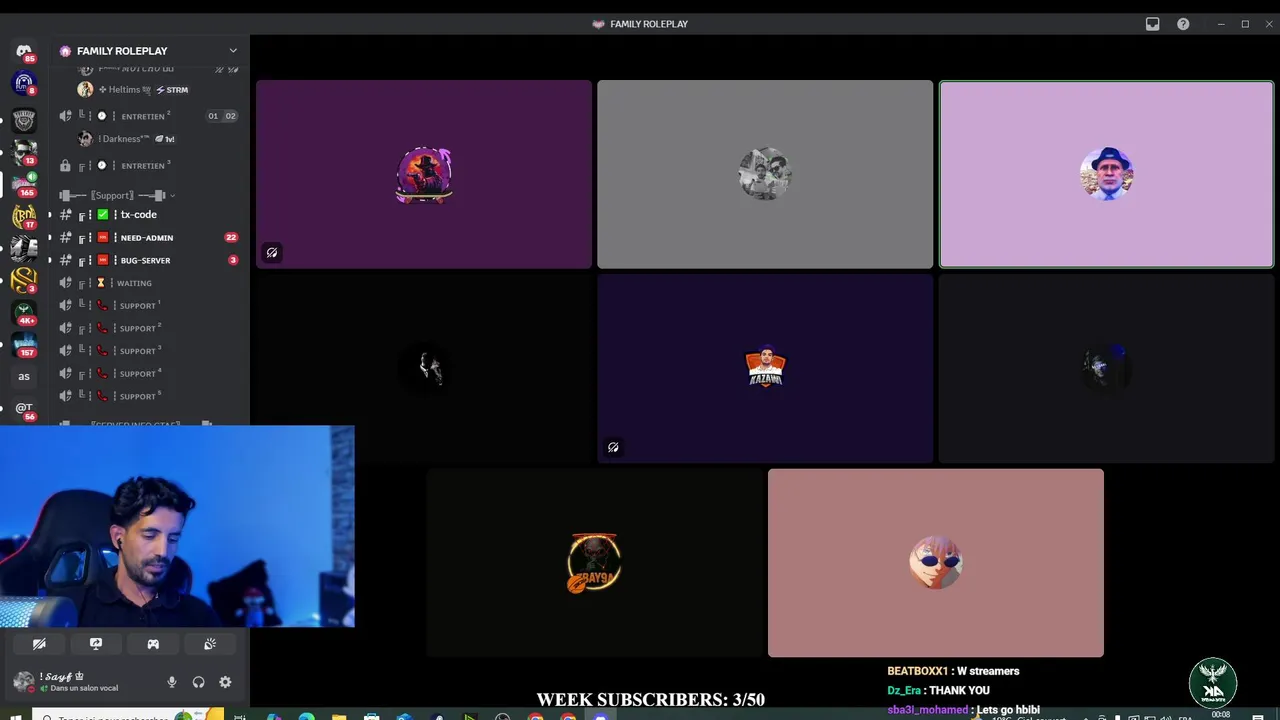Image resolution: width=1280 pixels, height=720 pixels.
Task: Open gold S server with 3 badge
Action: 24,280
